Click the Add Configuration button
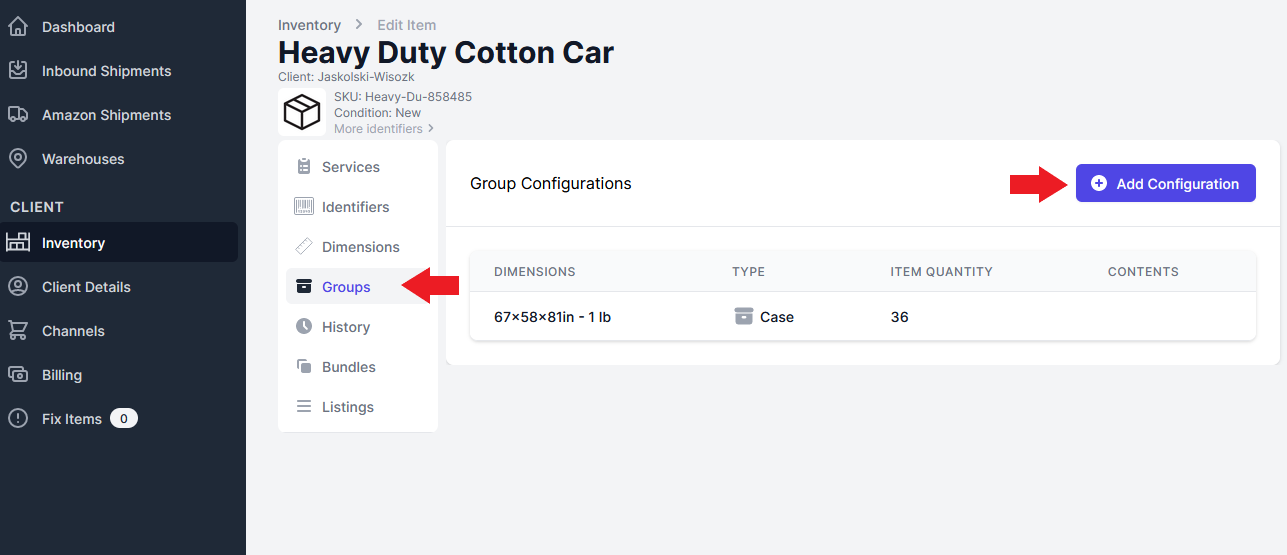1287x555 pixels. [1165, 184]
